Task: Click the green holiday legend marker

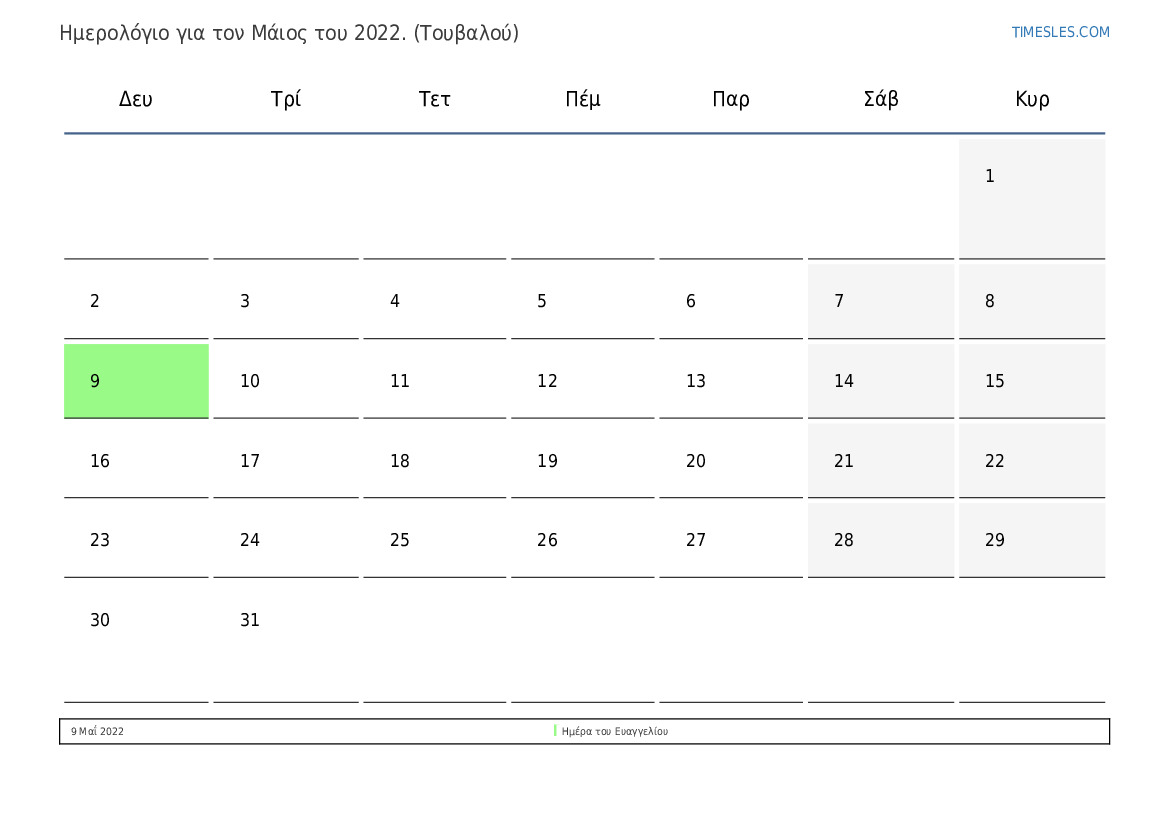Action: point(555,731)
